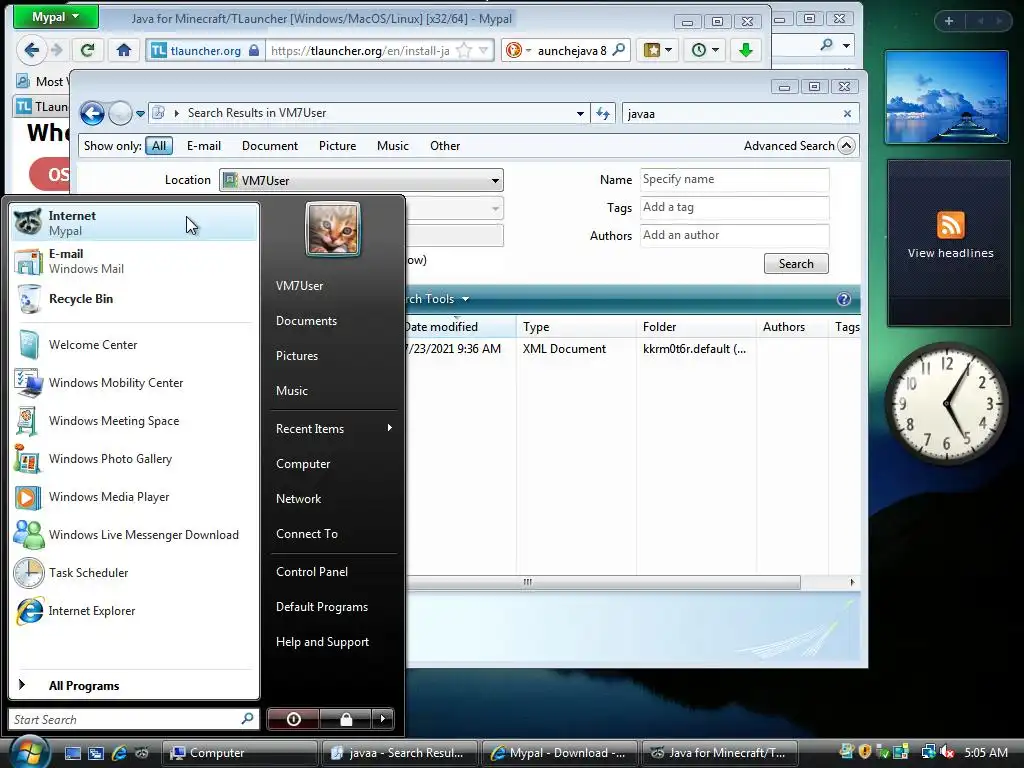
Task: Click the Add an author field
Action: (735, 235)
